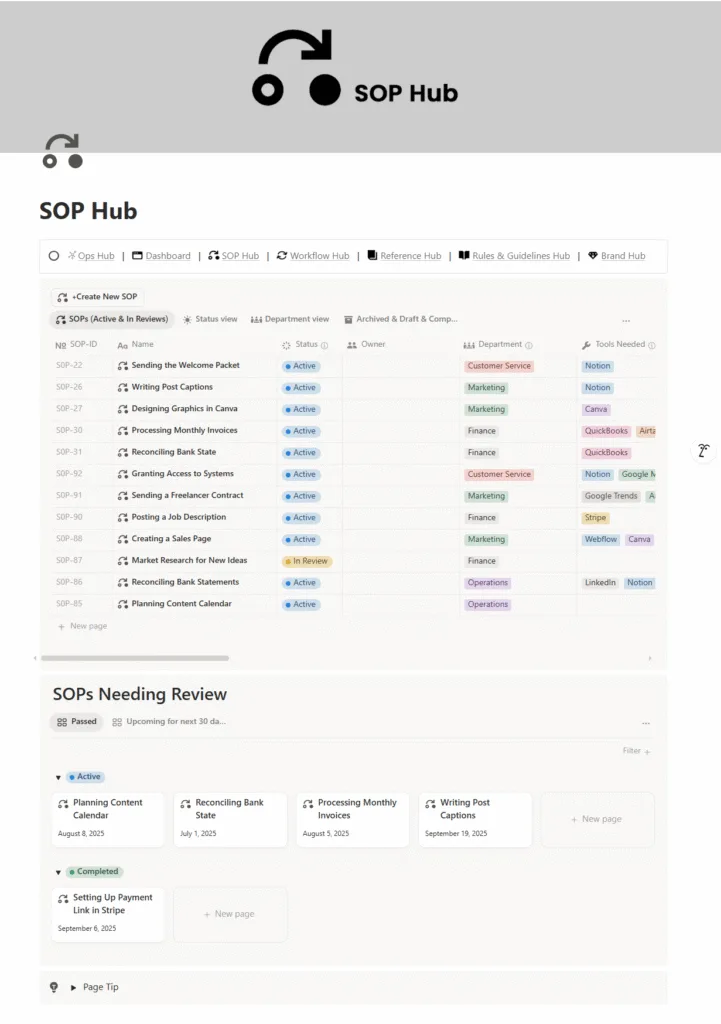This screenshot has width=721, height=1024.
Task: Click the circle icon at the start of the navigation bar
Action: [54, 256]
